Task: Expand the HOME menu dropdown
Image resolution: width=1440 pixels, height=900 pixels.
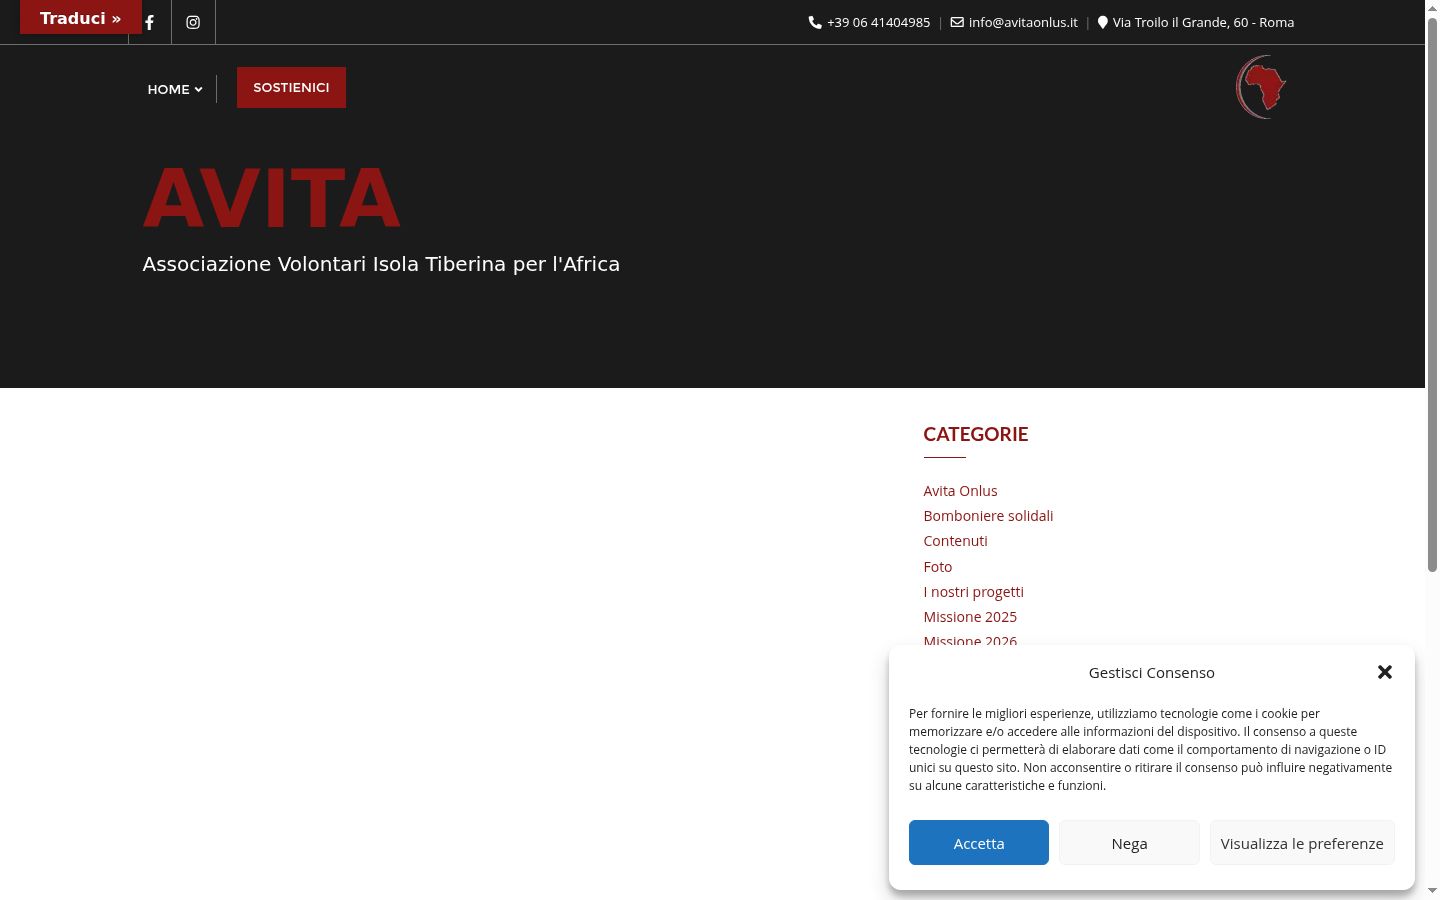Action: tap(175, 89)
